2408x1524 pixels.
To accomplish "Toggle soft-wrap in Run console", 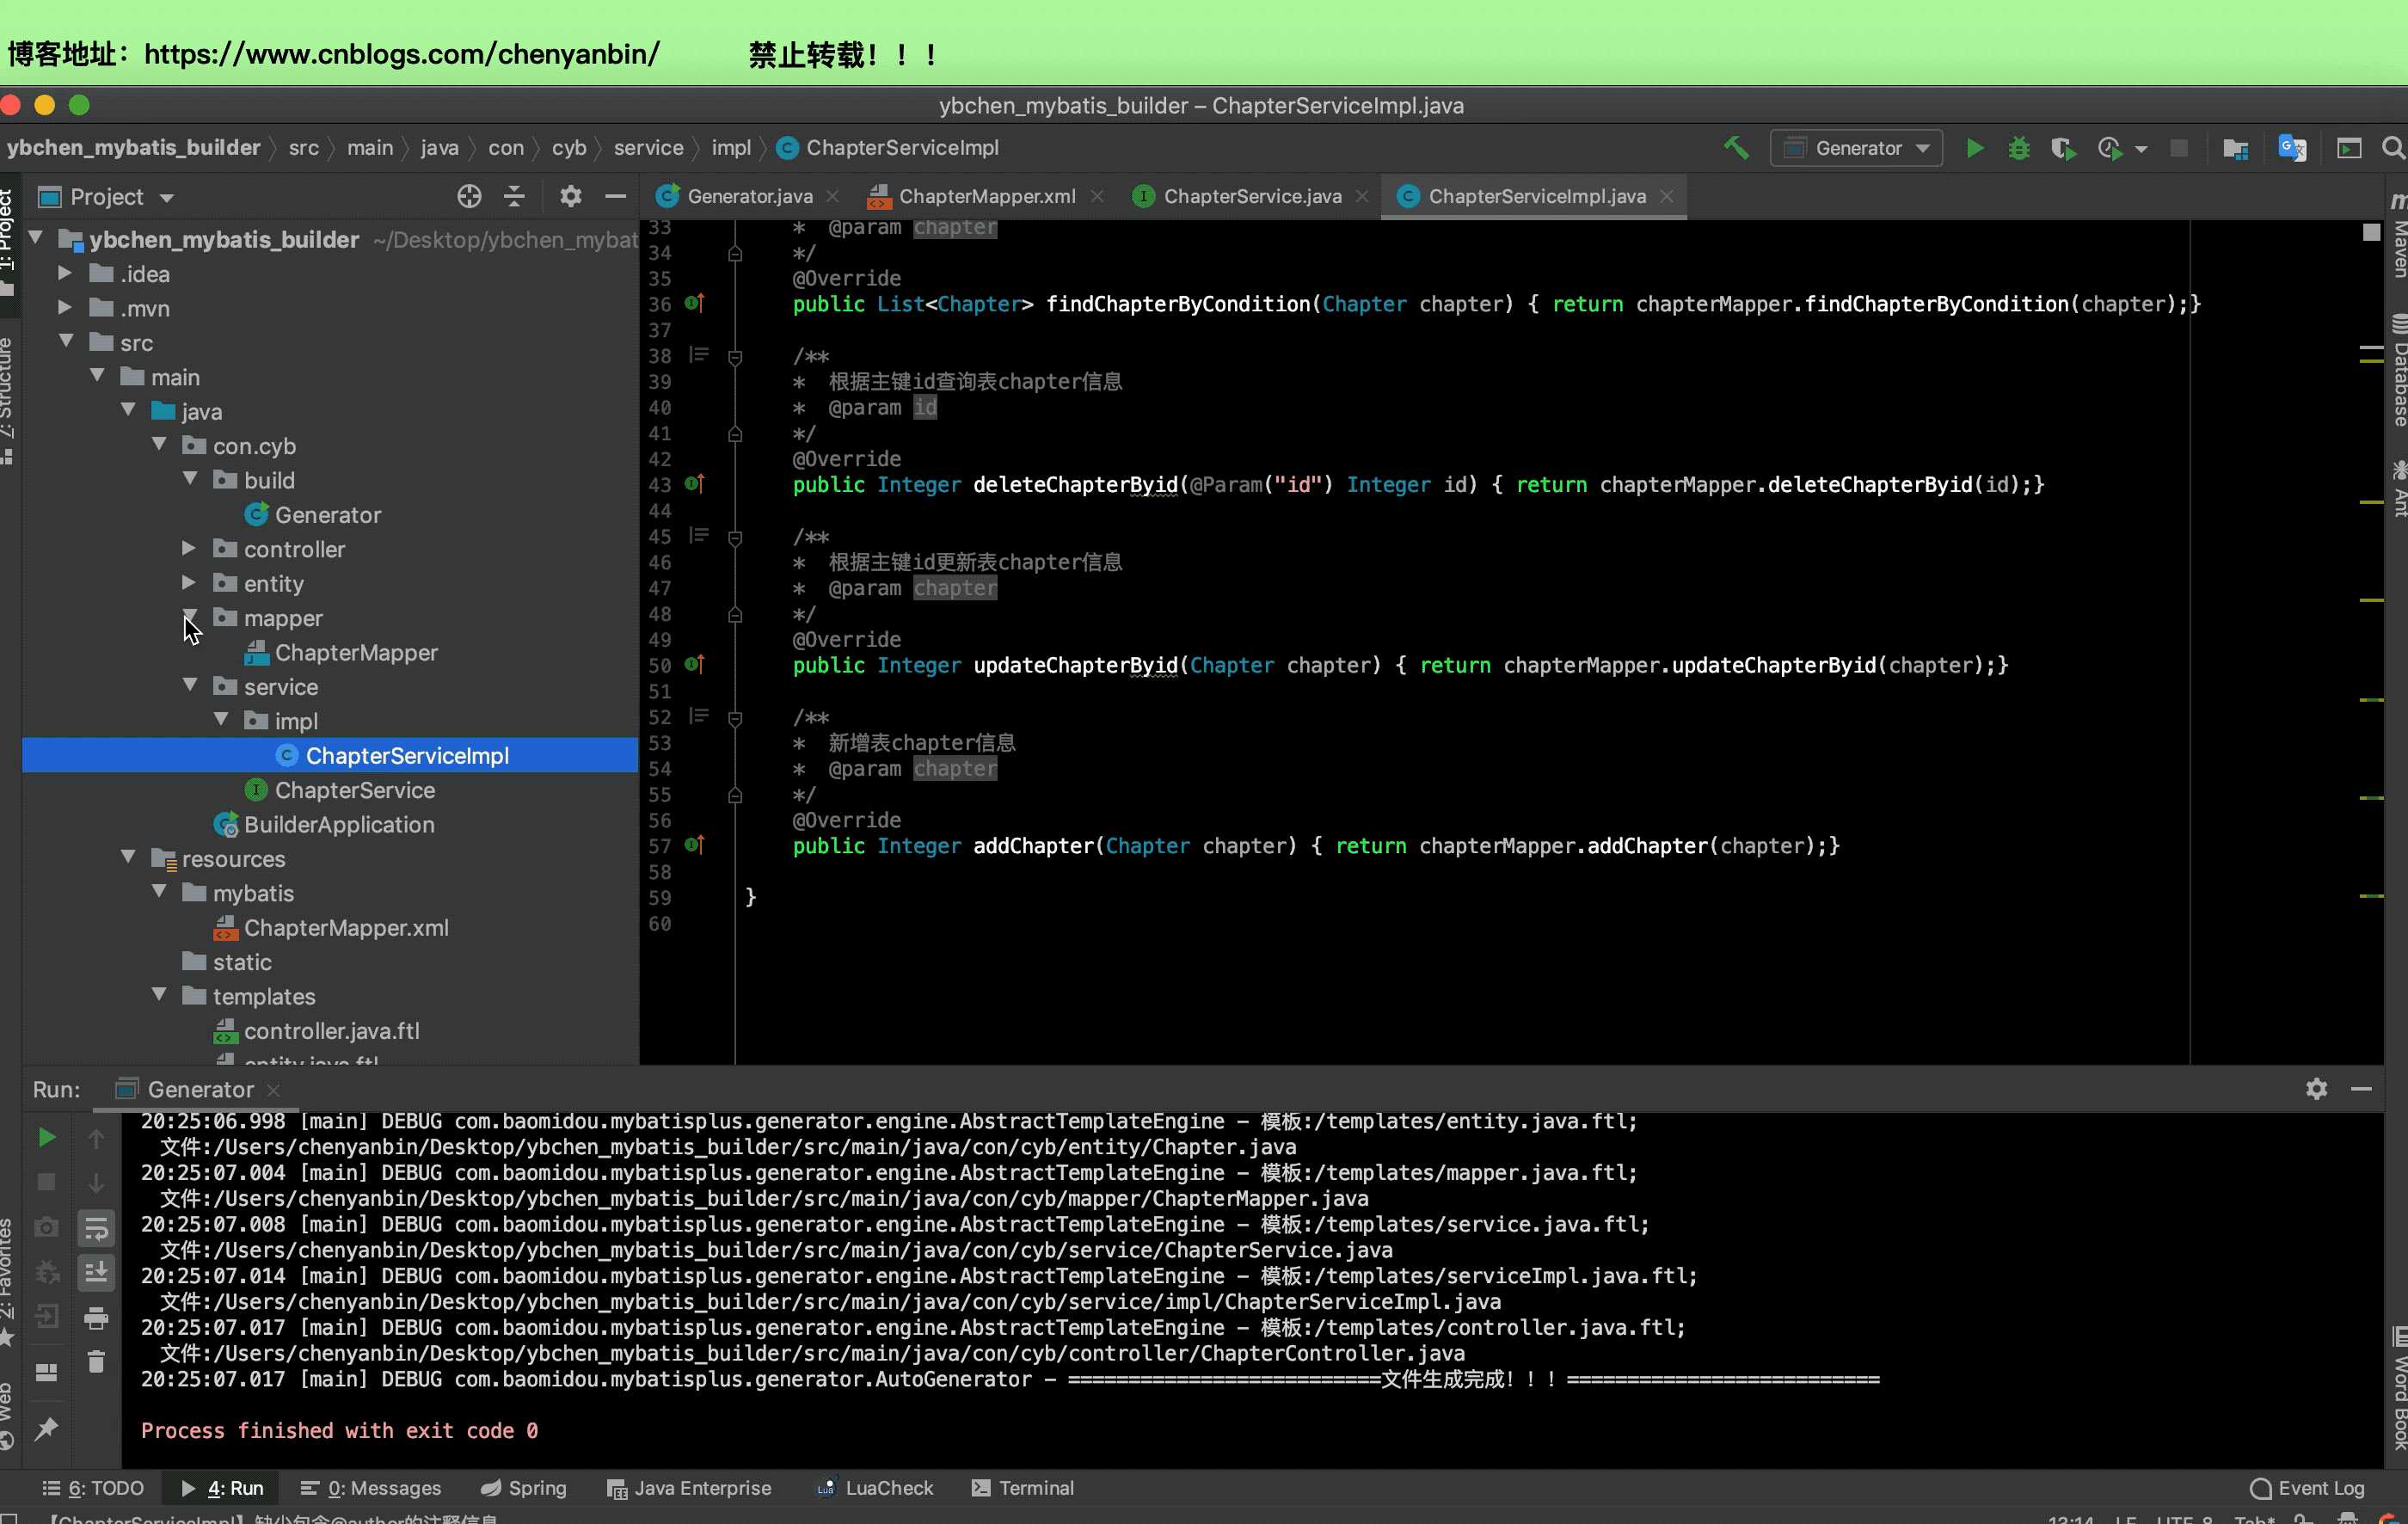I will tap(96, 1228).
